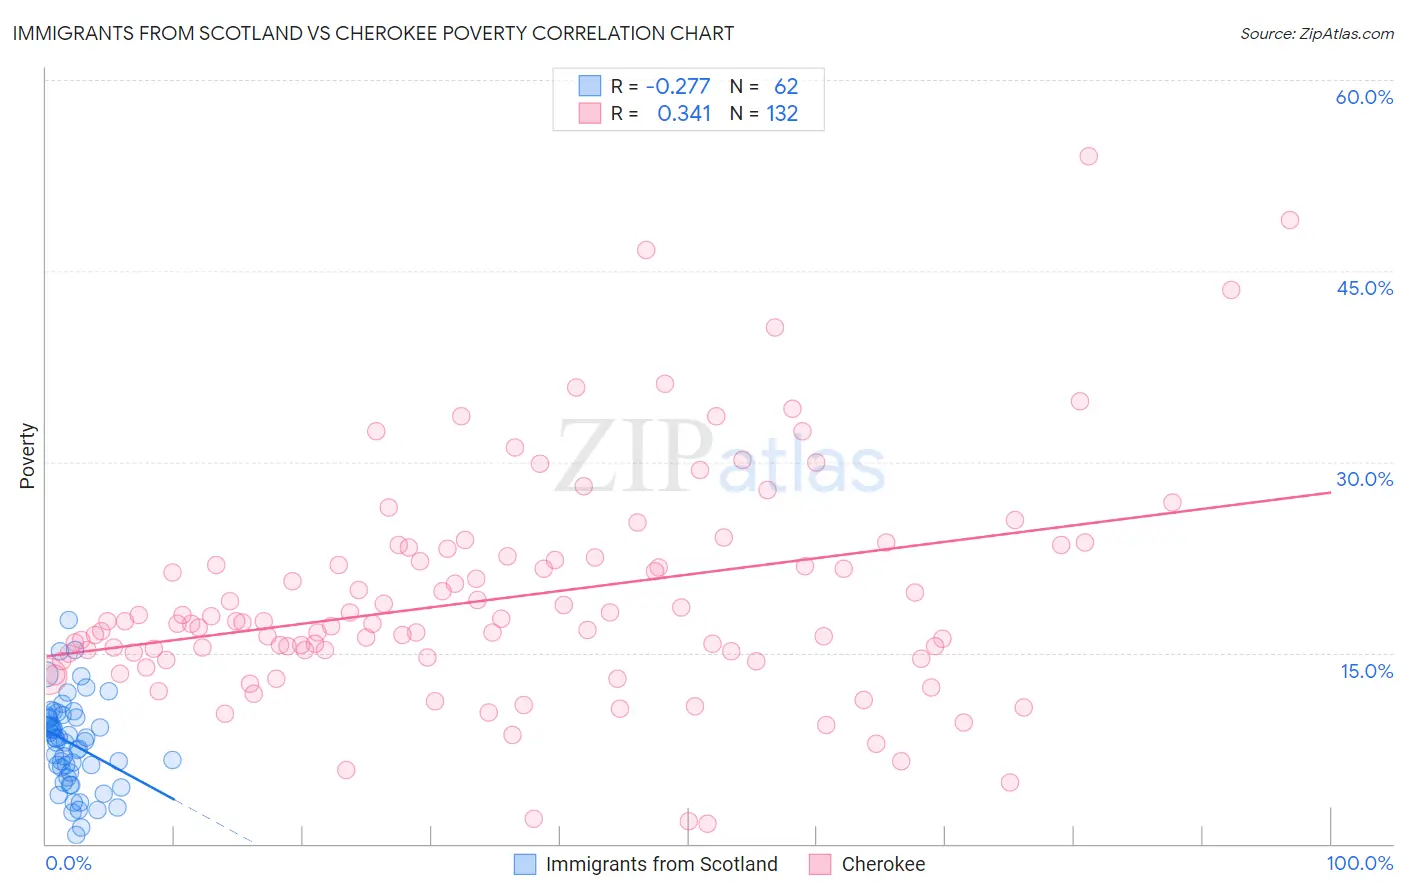Click the 0.0% x-axis label

(68, 863)
